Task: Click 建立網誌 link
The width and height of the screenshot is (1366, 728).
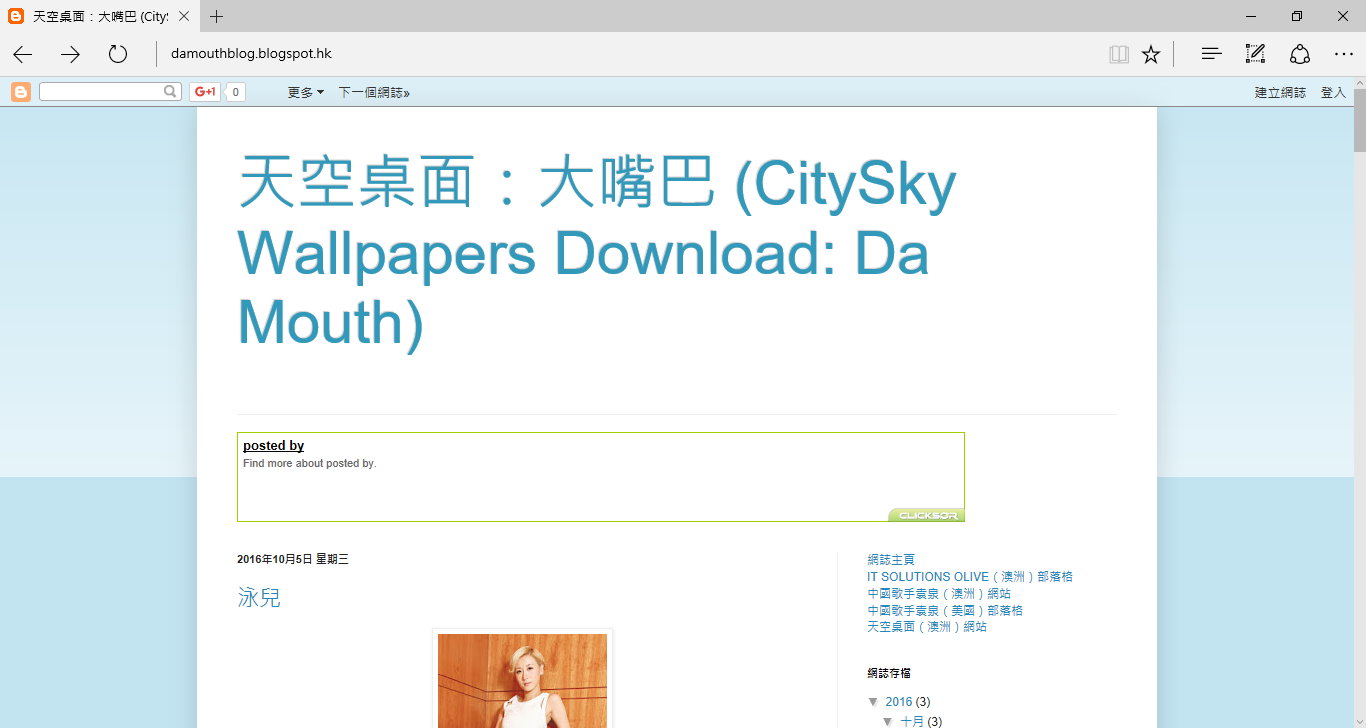Action: (1280, 92)
